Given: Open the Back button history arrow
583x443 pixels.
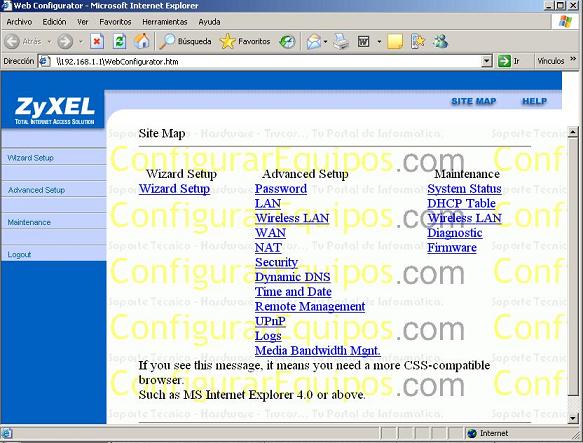Looking at the screenshot, I should pos(49,42).
